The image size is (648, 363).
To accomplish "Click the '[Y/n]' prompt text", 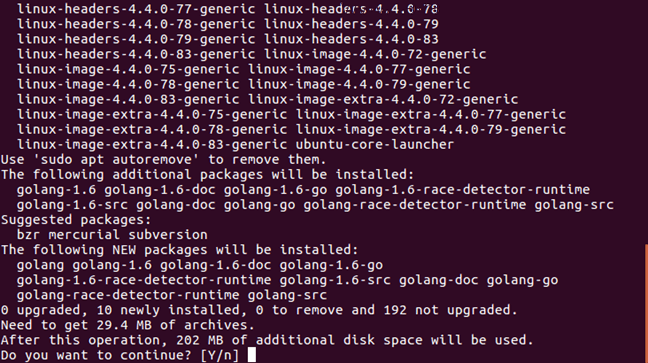I will tap(220, 355).
